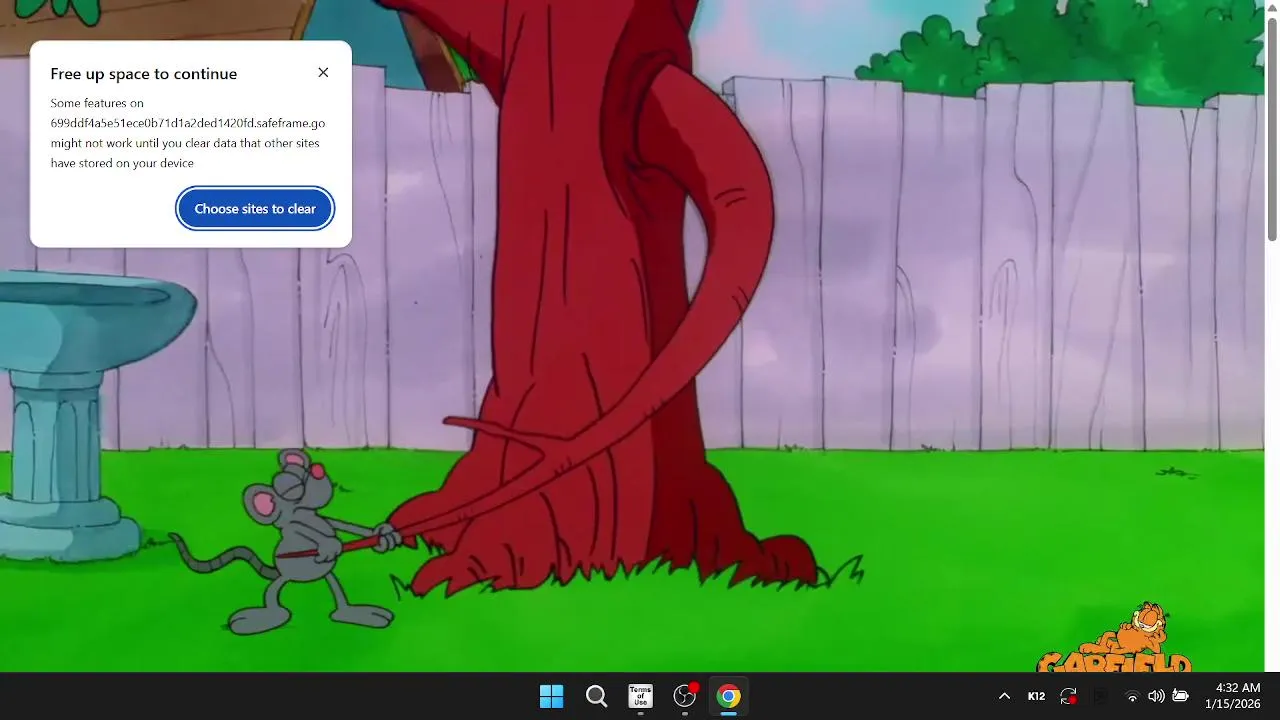This screenshot has width=1280, height=720.
Task: Open the Terms of Use taskbar app
Action: tap(640, 696)
